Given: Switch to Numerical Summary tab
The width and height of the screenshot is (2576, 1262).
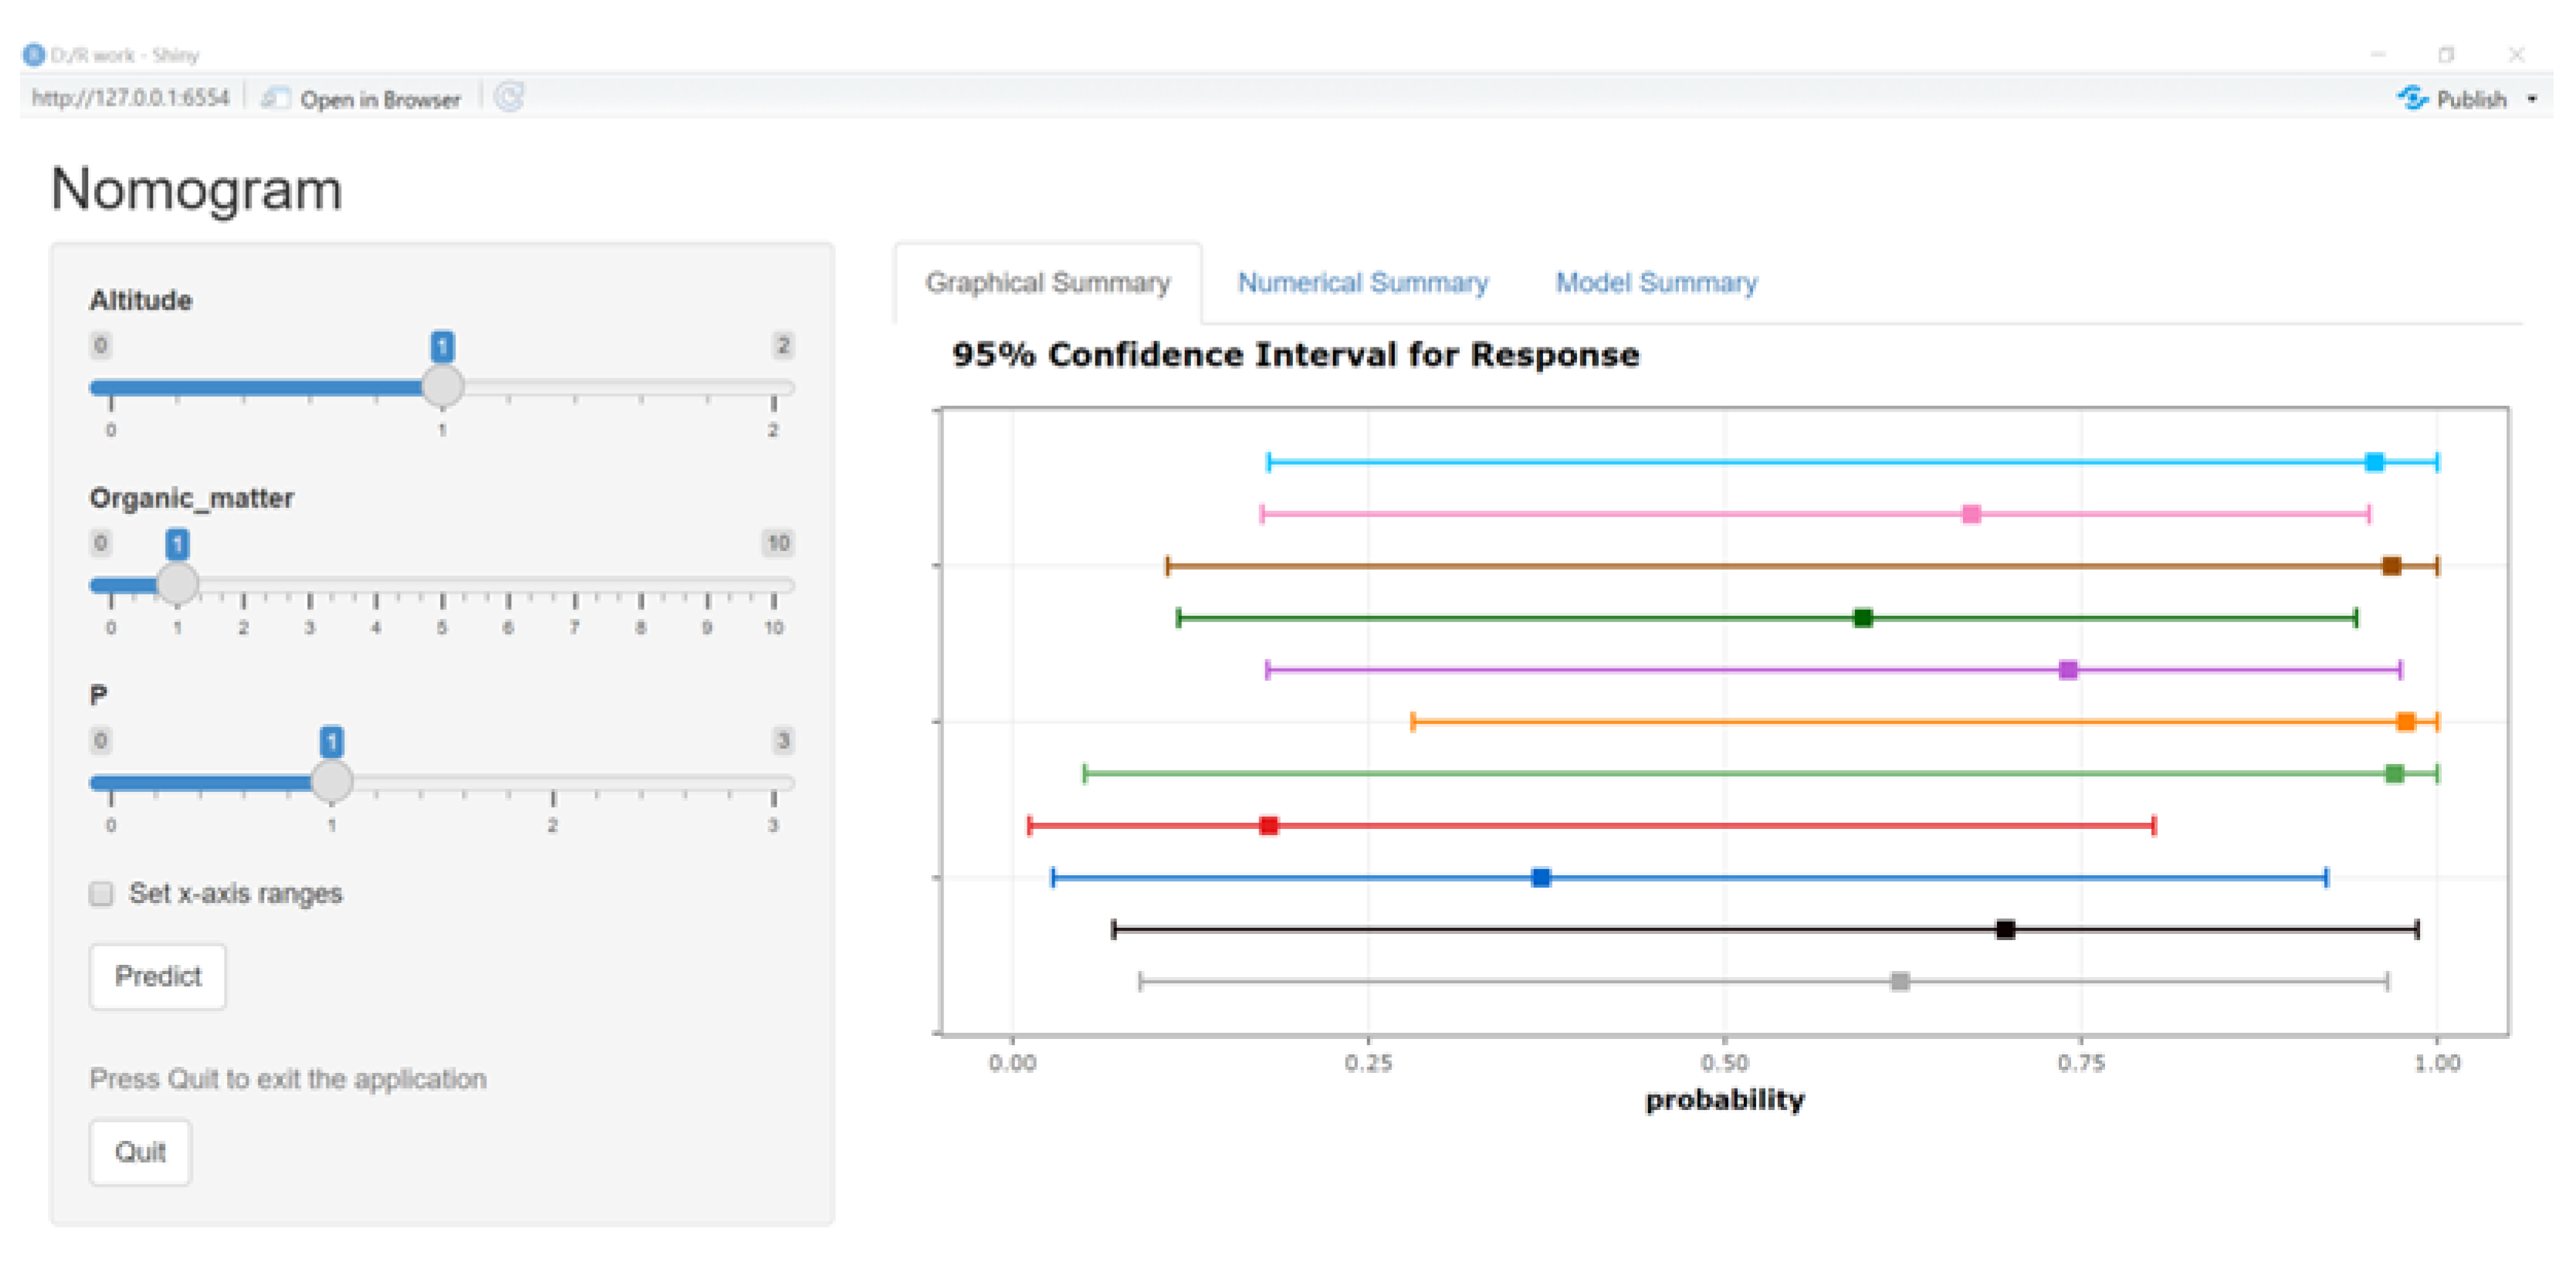Looking at the screenshot, I should click(1362, 283).
